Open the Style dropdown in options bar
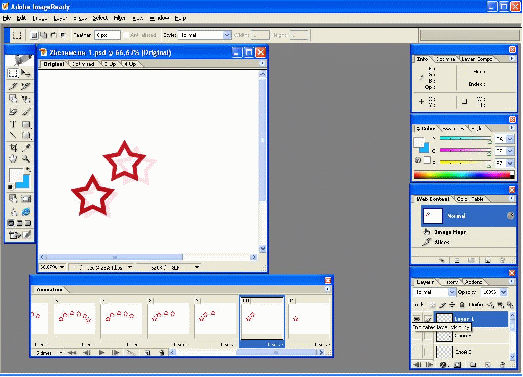523x377 pixels. pos(227,35)
